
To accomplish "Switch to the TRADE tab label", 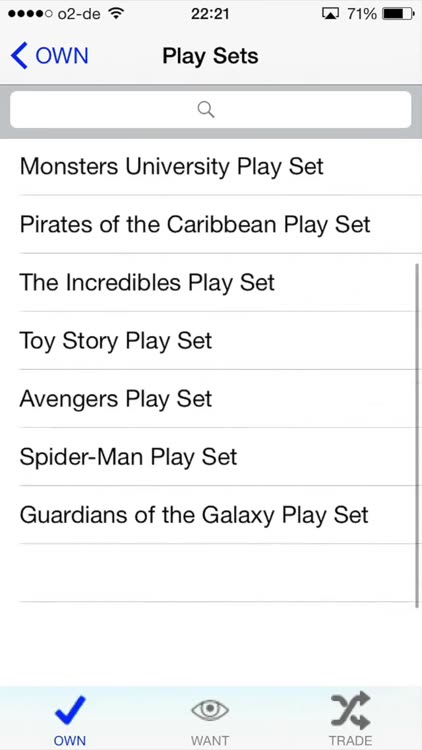I will [x=350, y=740].
